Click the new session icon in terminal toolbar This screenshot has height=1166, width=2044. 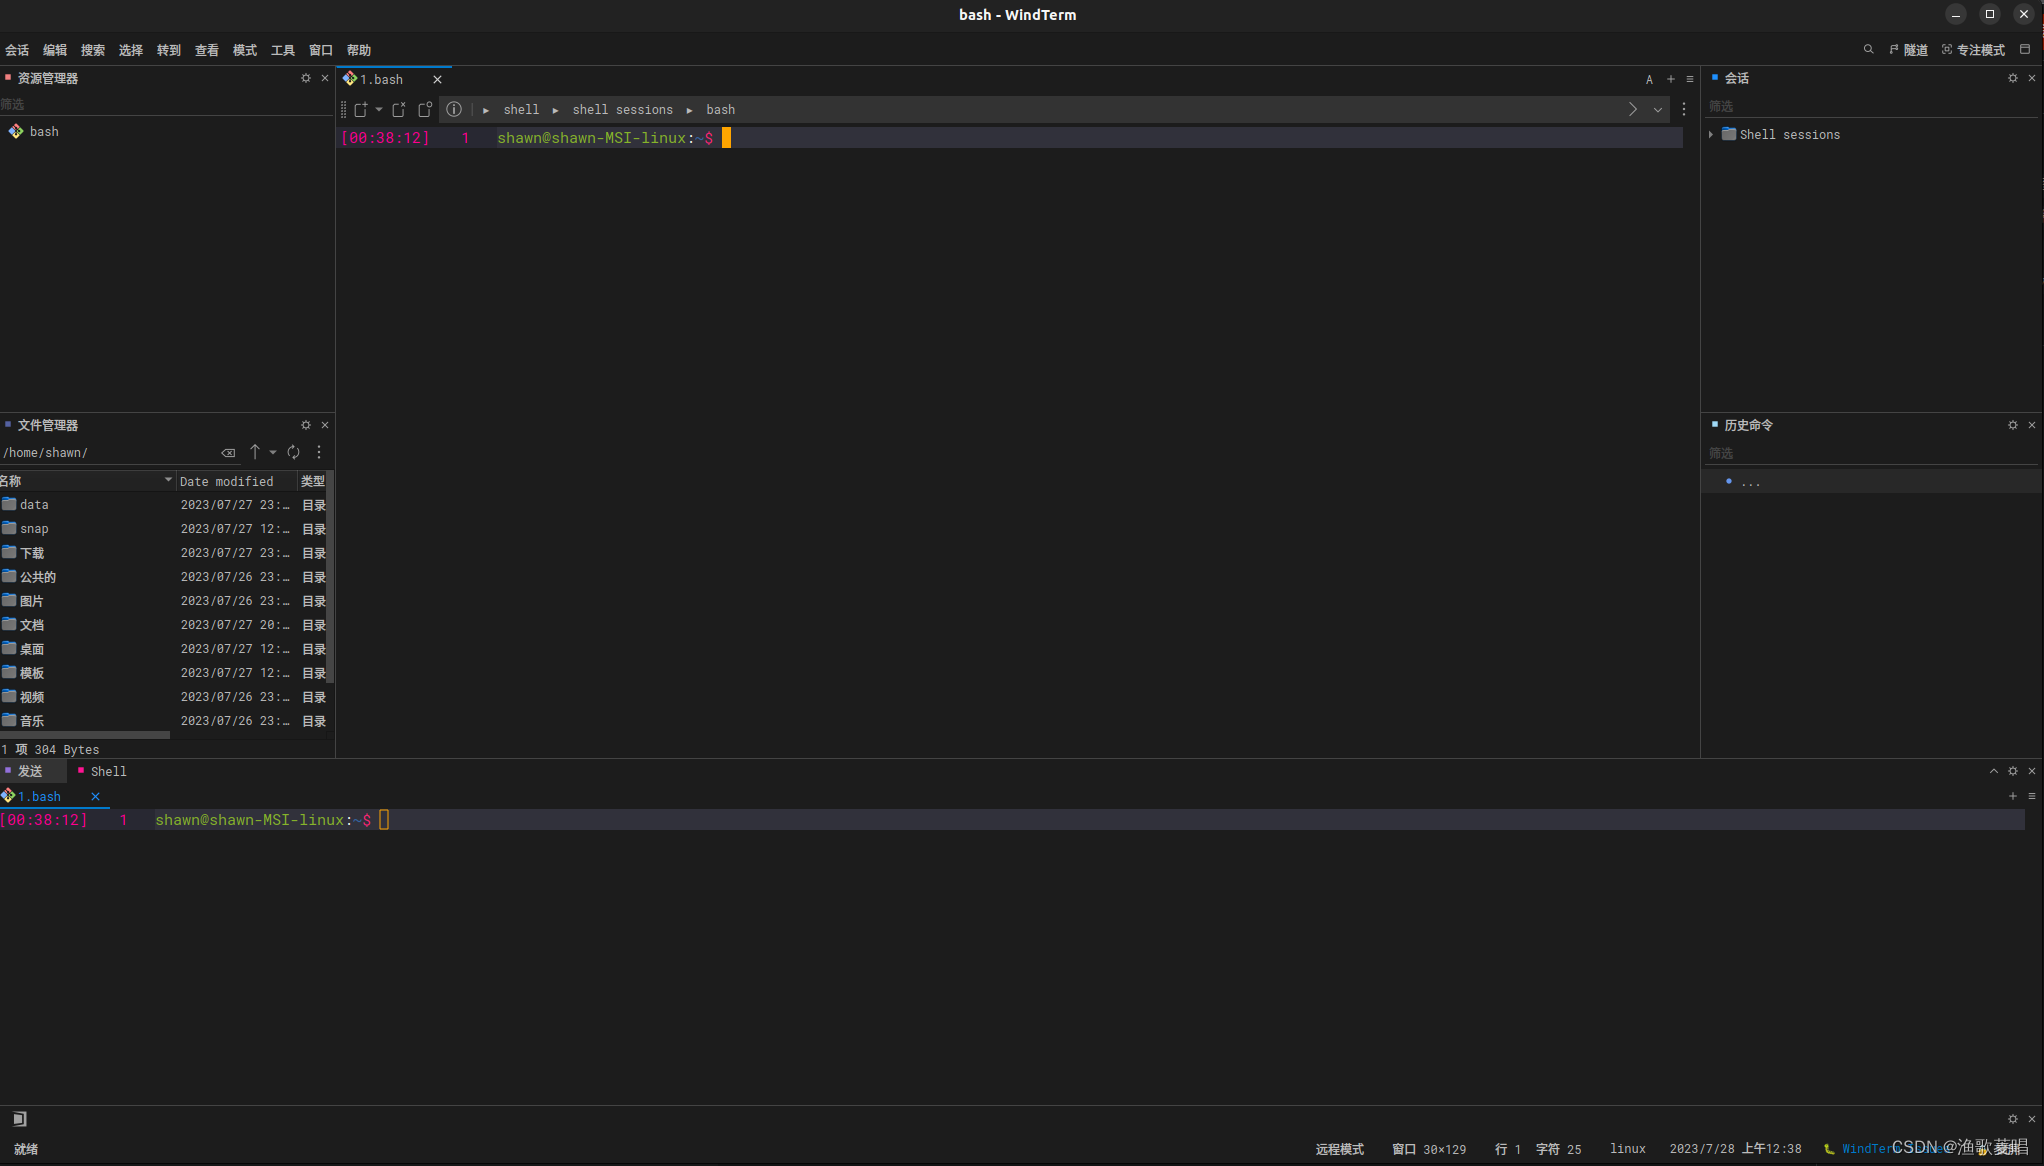(x=361, y=110)
